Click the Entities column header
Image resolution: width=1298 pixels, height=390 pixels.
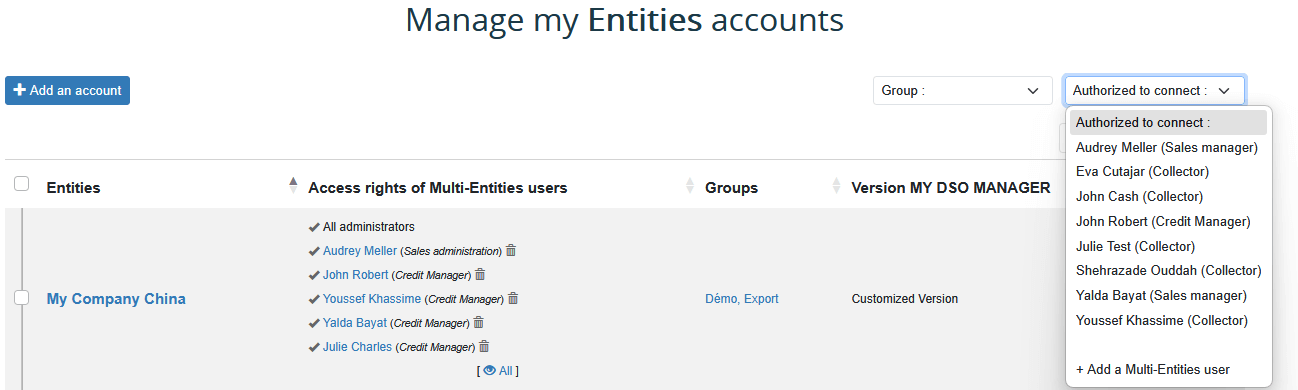[x=73, y=187]
